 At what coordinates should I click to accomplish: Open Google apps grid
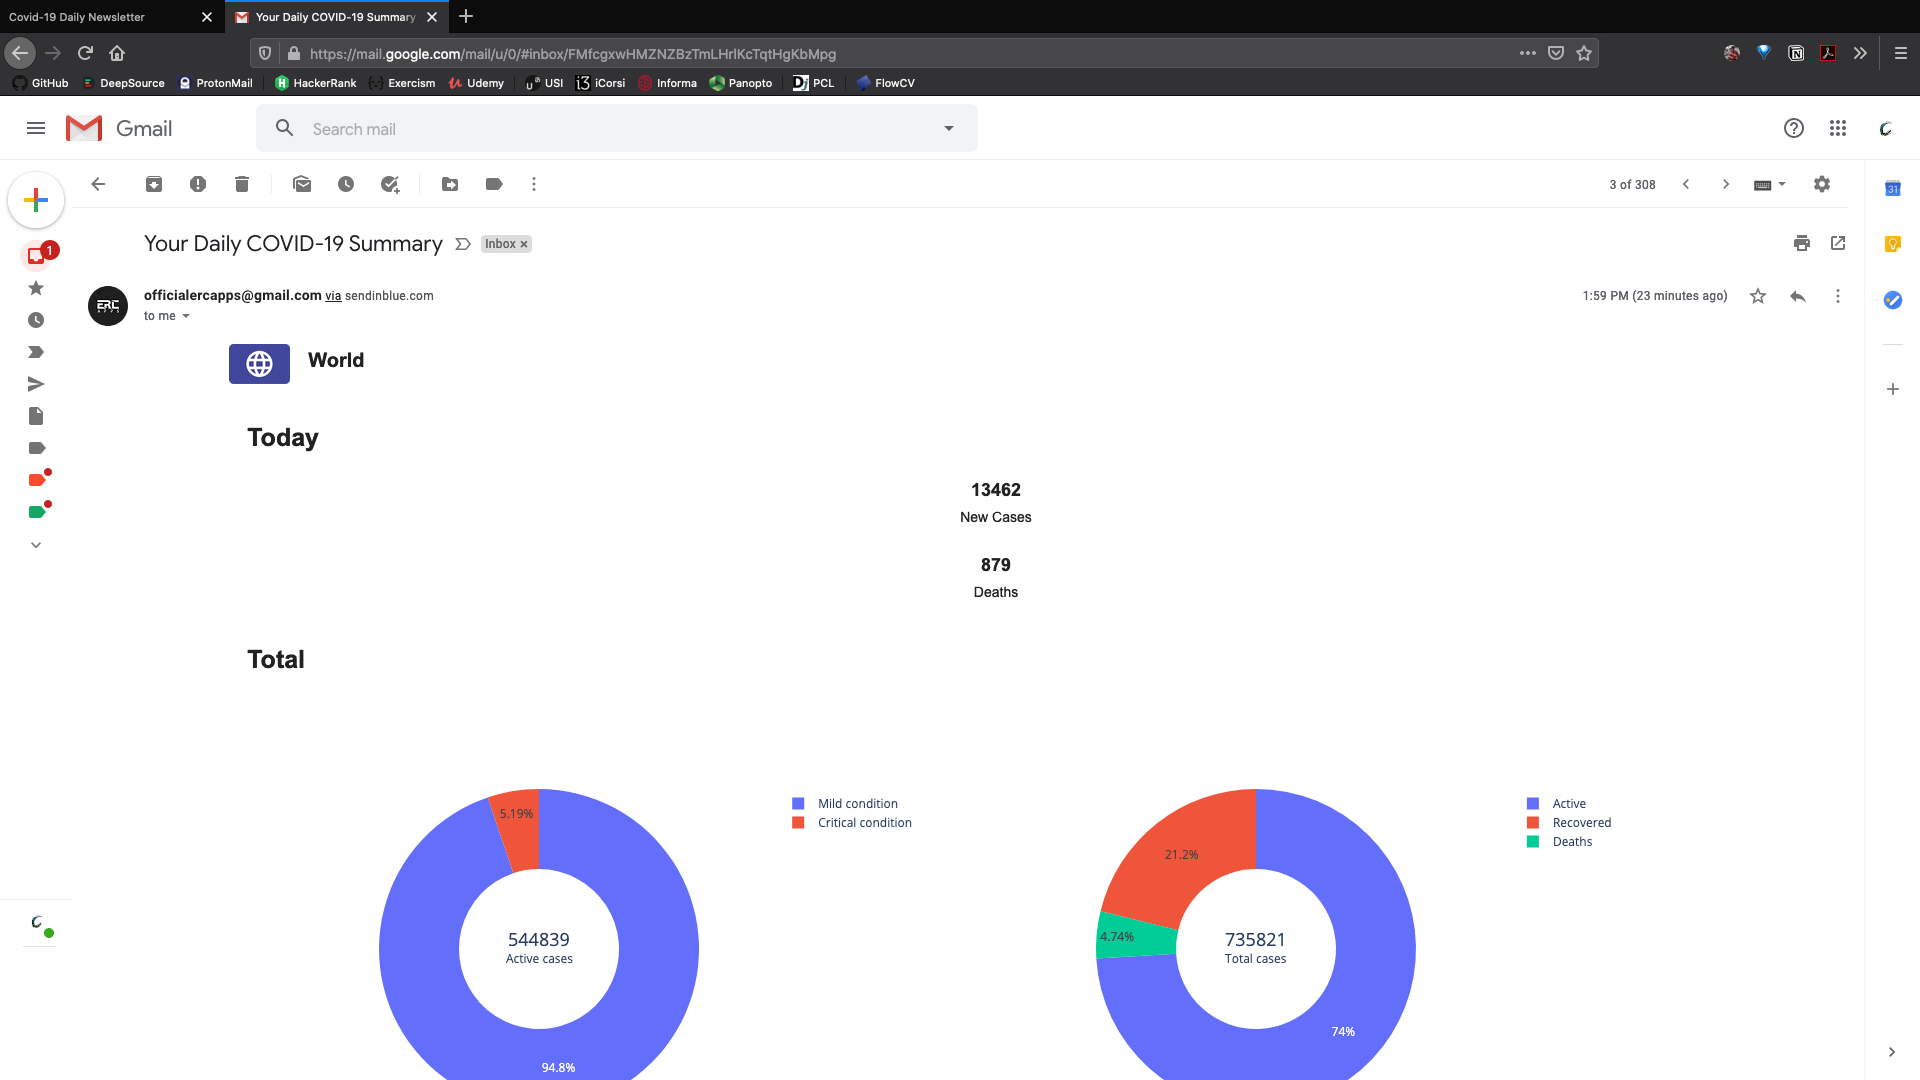click(1838, 128)
